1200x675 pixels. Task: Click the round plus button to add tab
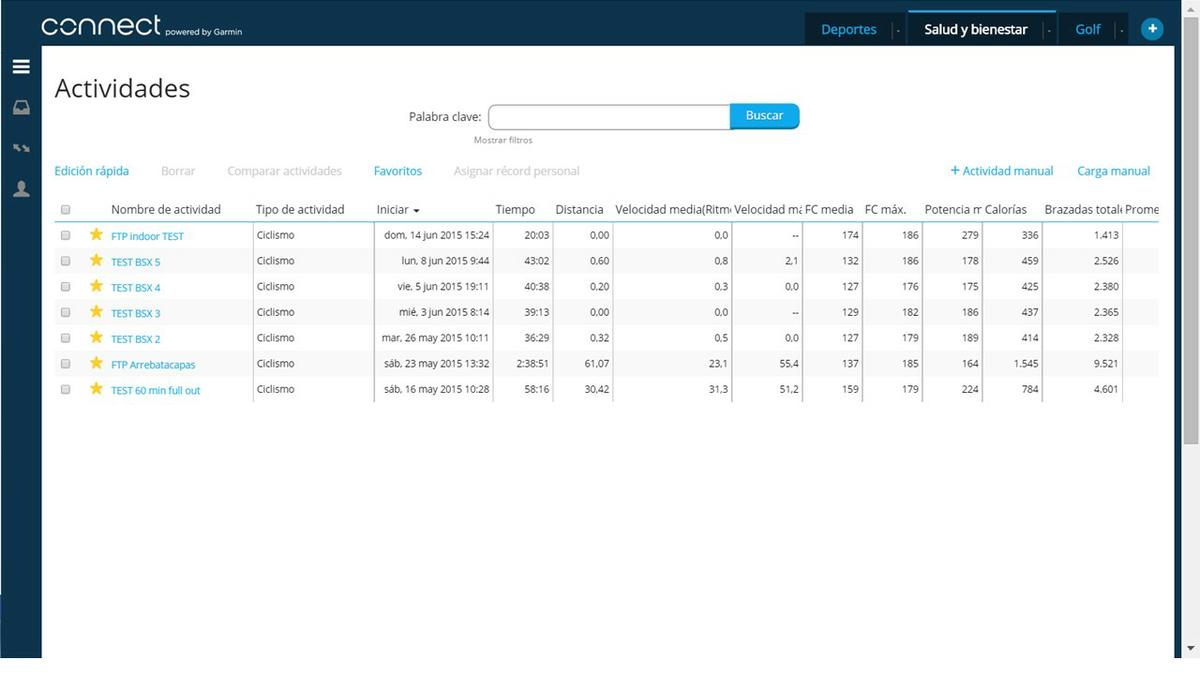(x=1152, y=29)
